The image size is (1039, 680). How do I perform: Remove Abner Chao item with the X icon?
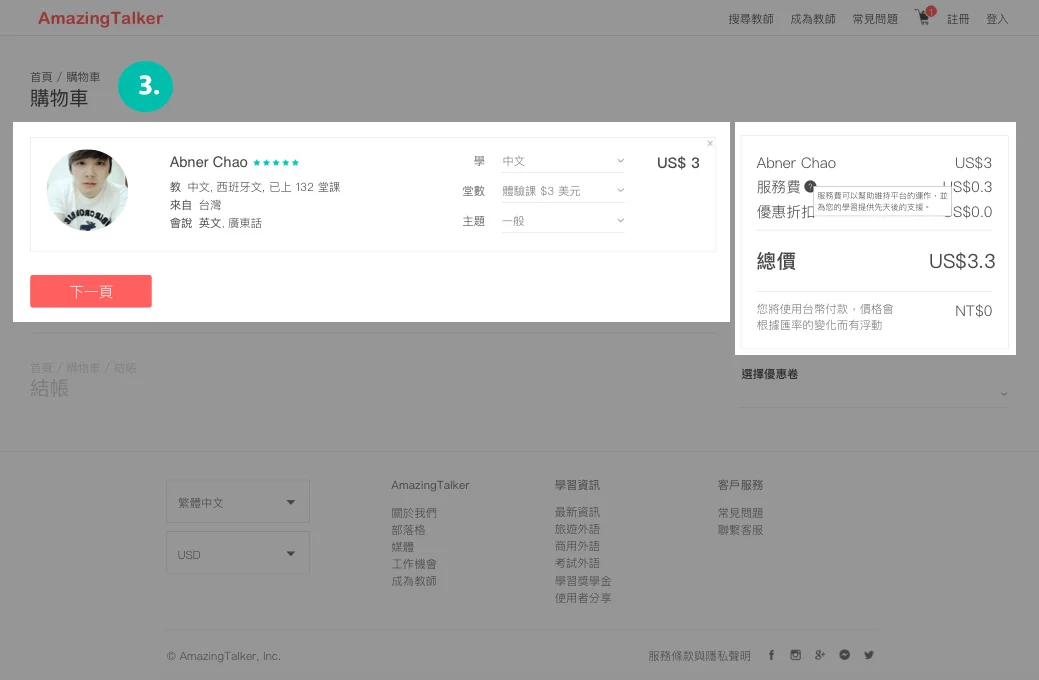click(710, 143)
